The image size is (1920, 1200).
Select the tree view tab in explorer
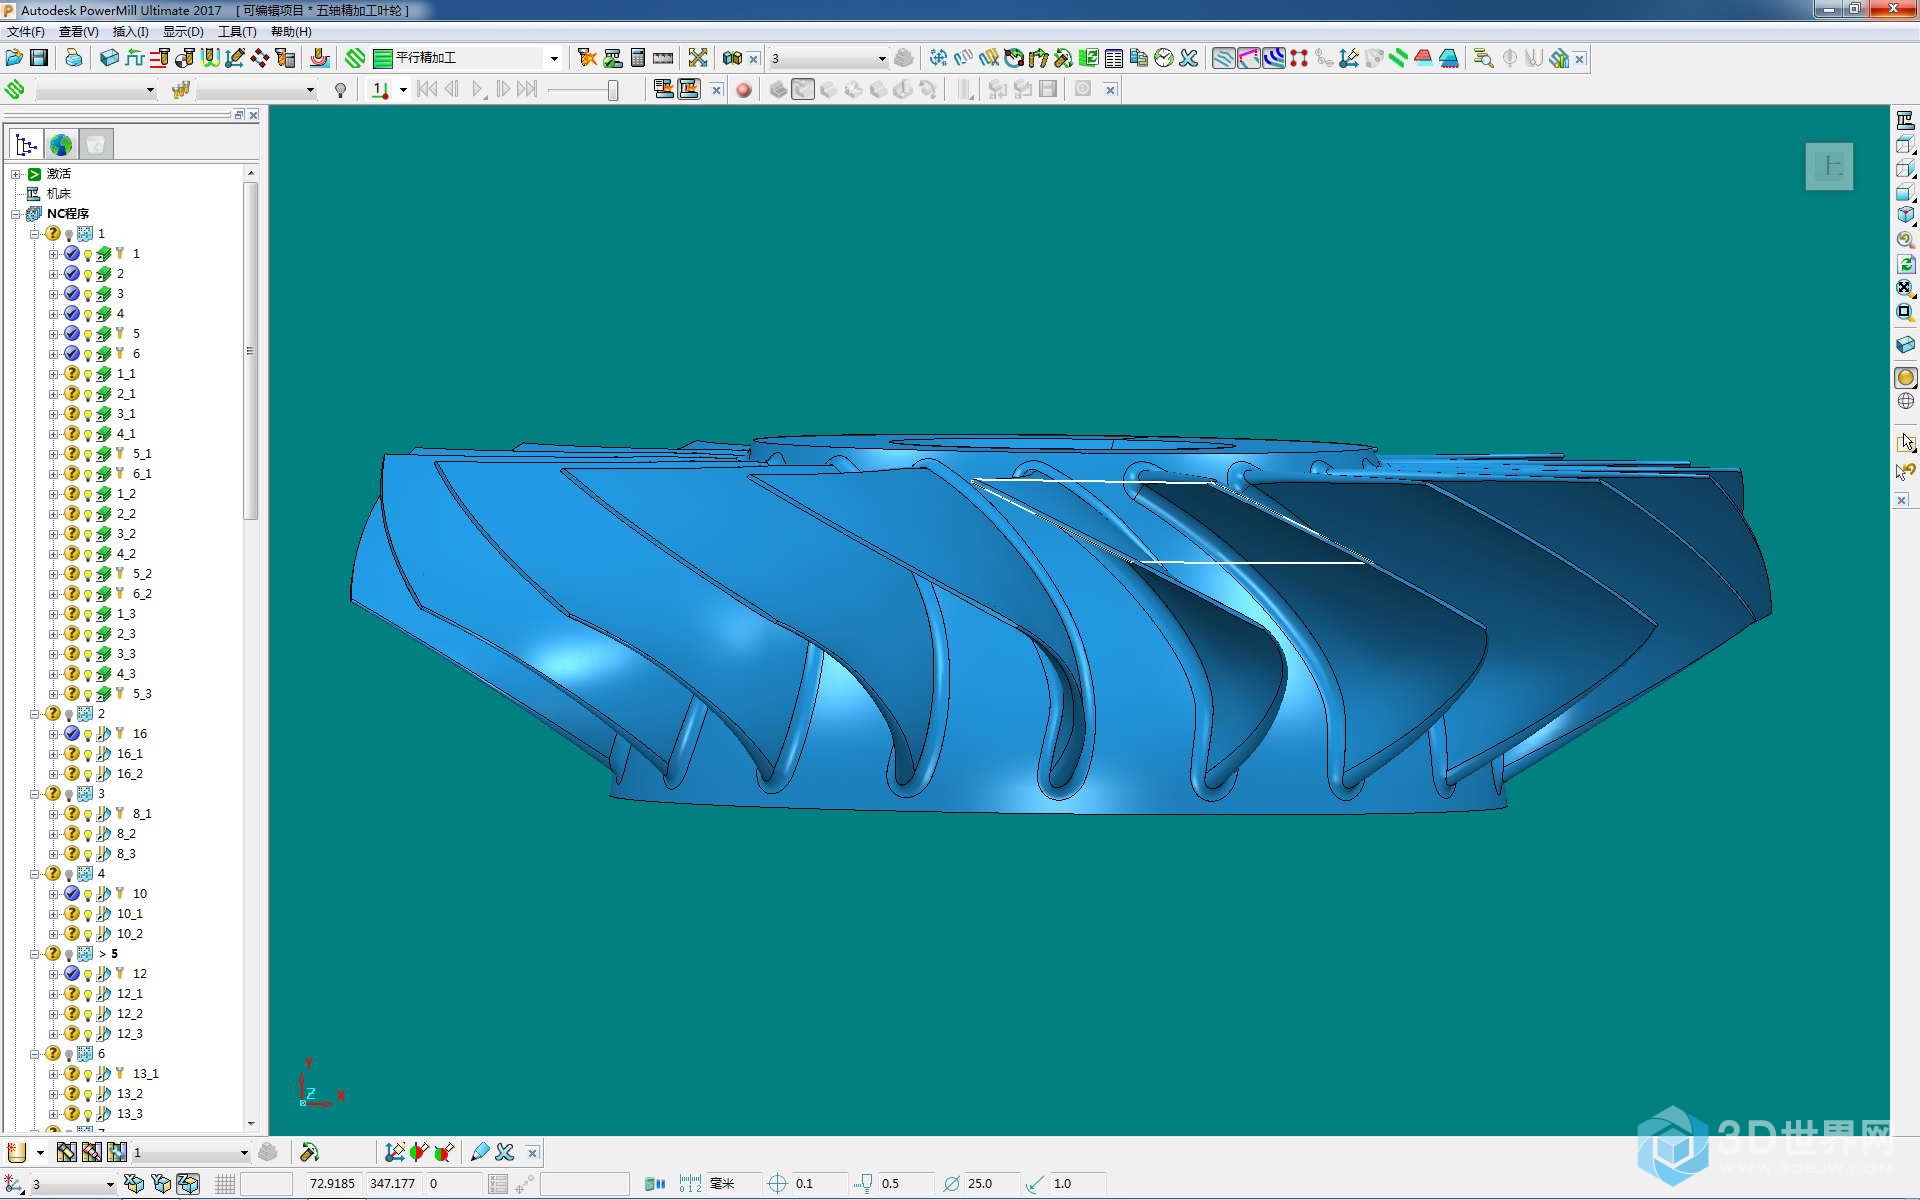coord(26,145)
